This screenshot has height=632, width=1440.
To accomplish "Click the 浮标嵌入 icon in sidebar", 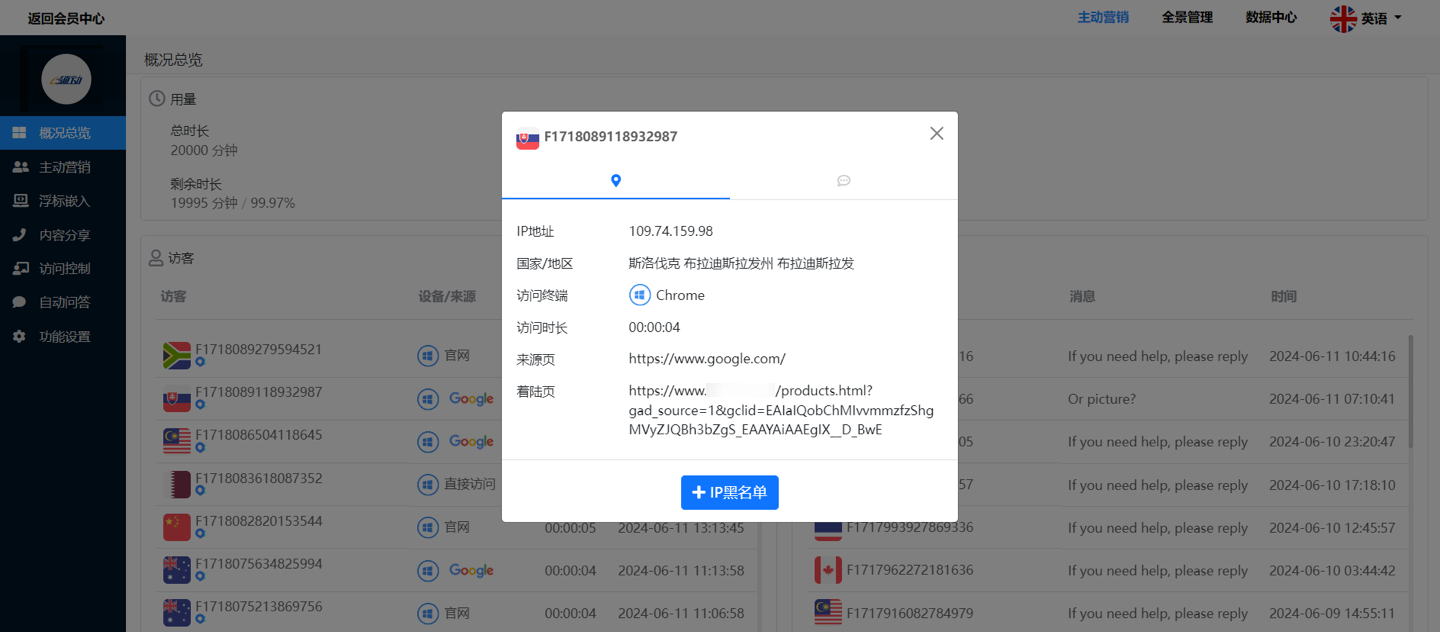I will click(19, 201).
